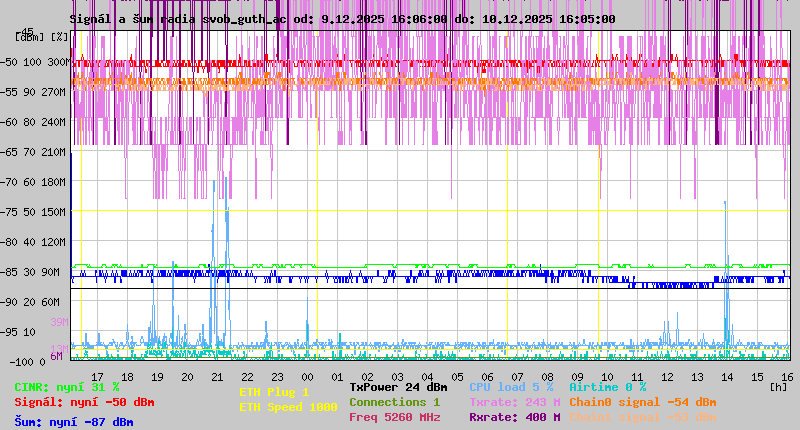Click the '23' hour label on x-axis
Viewport: 800px width, 430px height.
coord(277,377)
